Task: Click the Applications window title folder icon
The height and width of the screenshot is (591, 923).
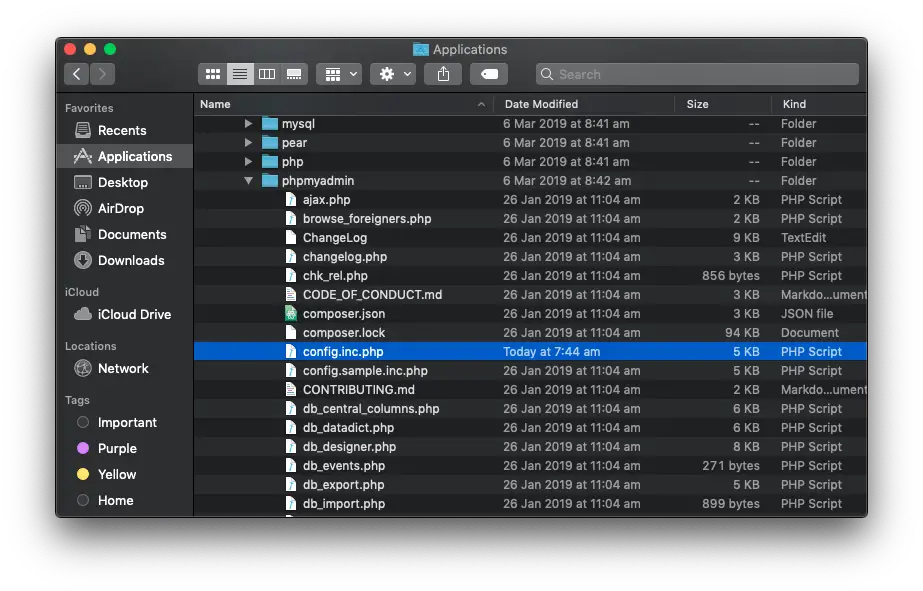Action: pyautogui.click(x=420, y=49)
